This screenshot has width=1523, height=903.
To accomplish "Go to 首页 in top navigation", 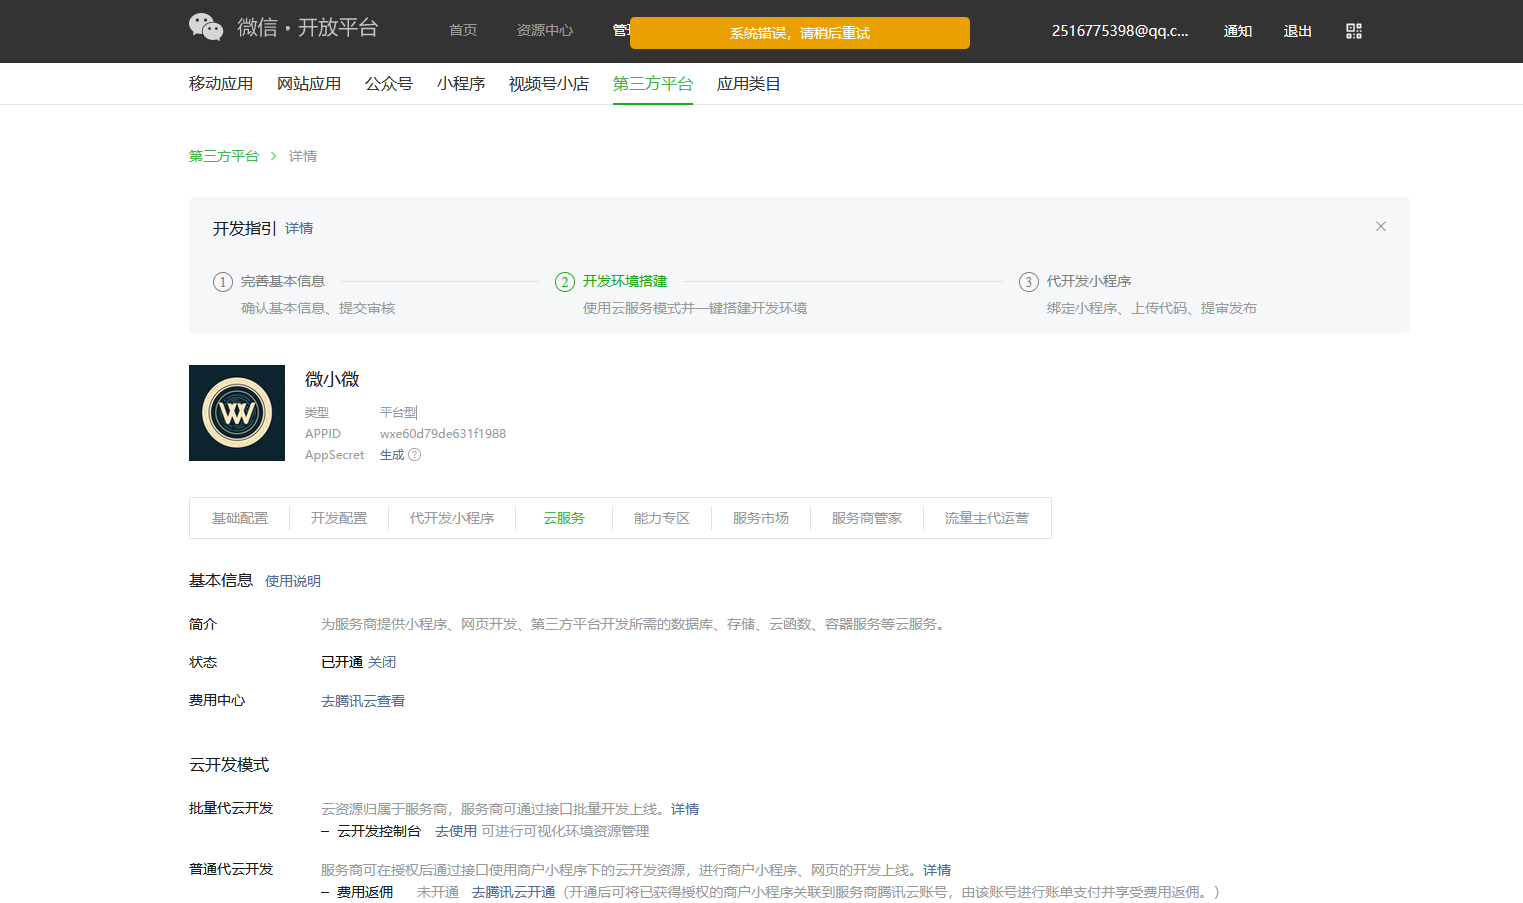I will (463, 31).
